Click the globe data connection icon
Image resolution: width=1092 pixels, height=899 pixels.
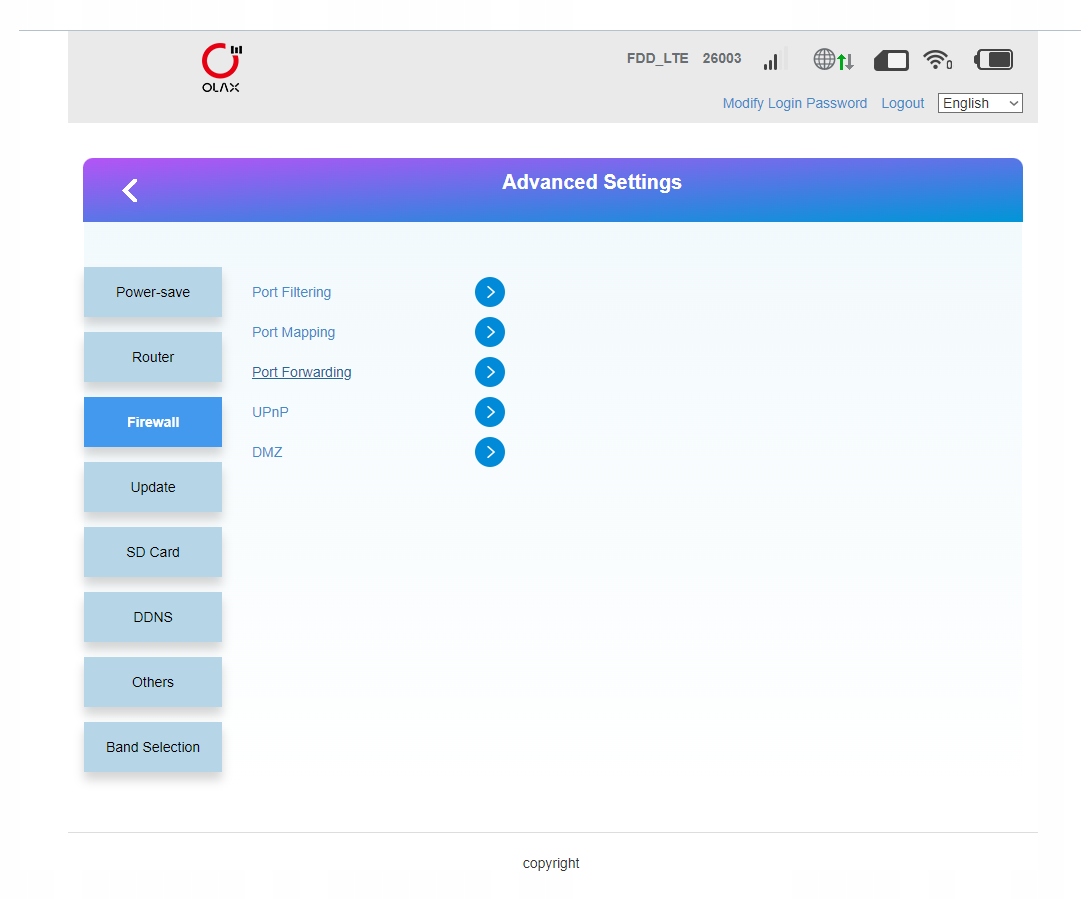(833, 59)
